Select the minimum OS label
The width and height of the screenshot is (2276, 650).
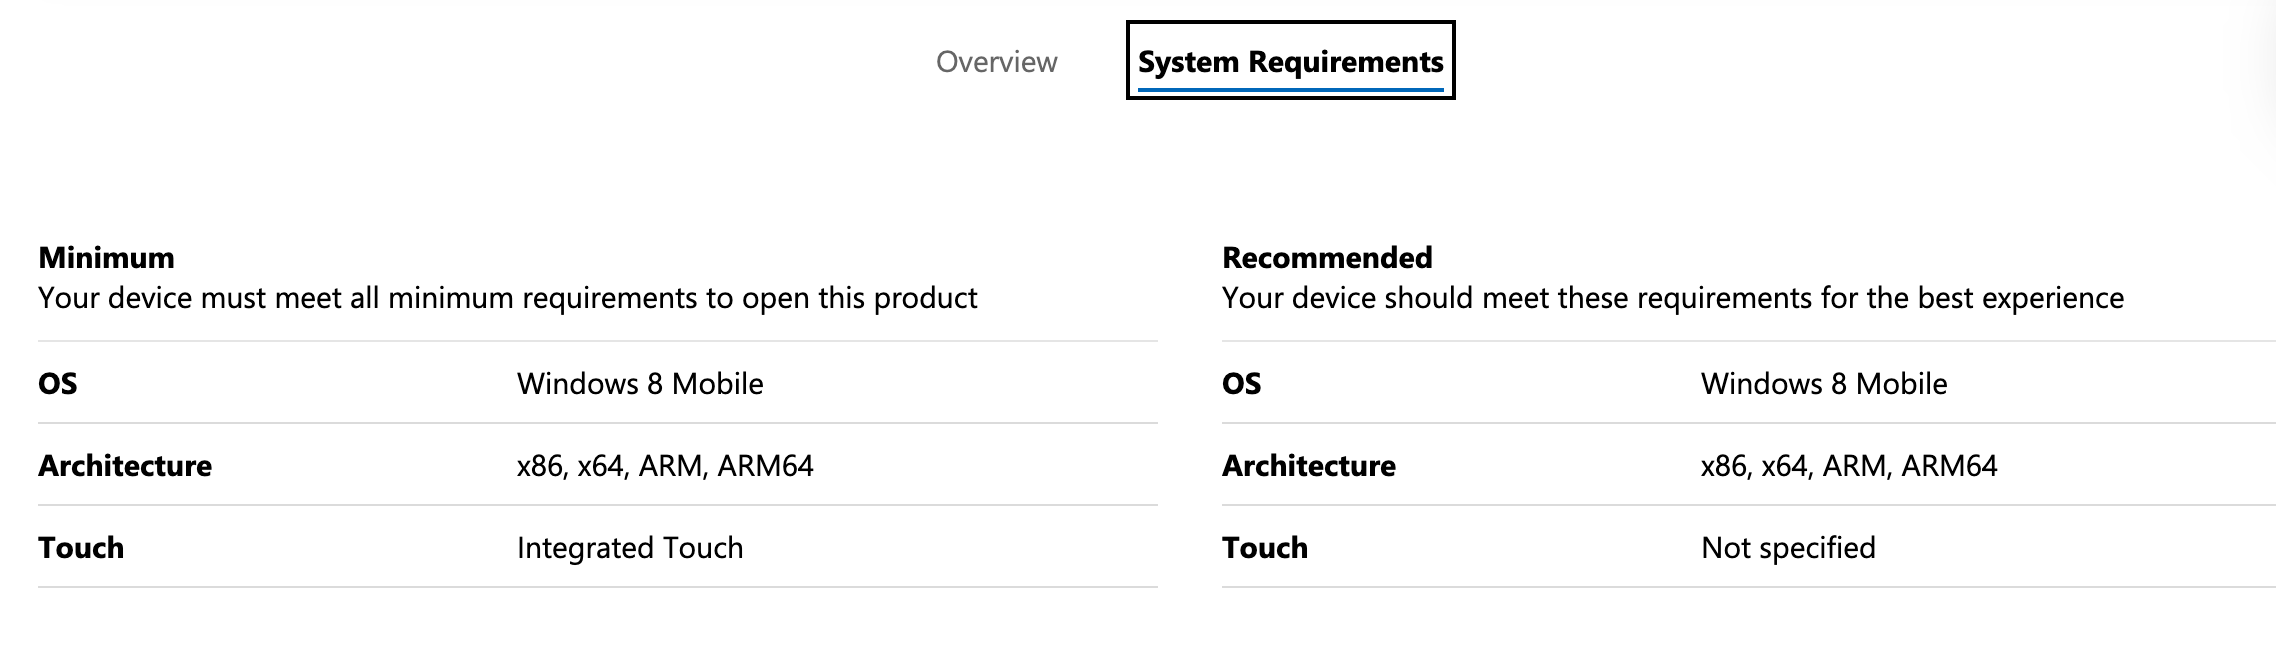[58, 384]
